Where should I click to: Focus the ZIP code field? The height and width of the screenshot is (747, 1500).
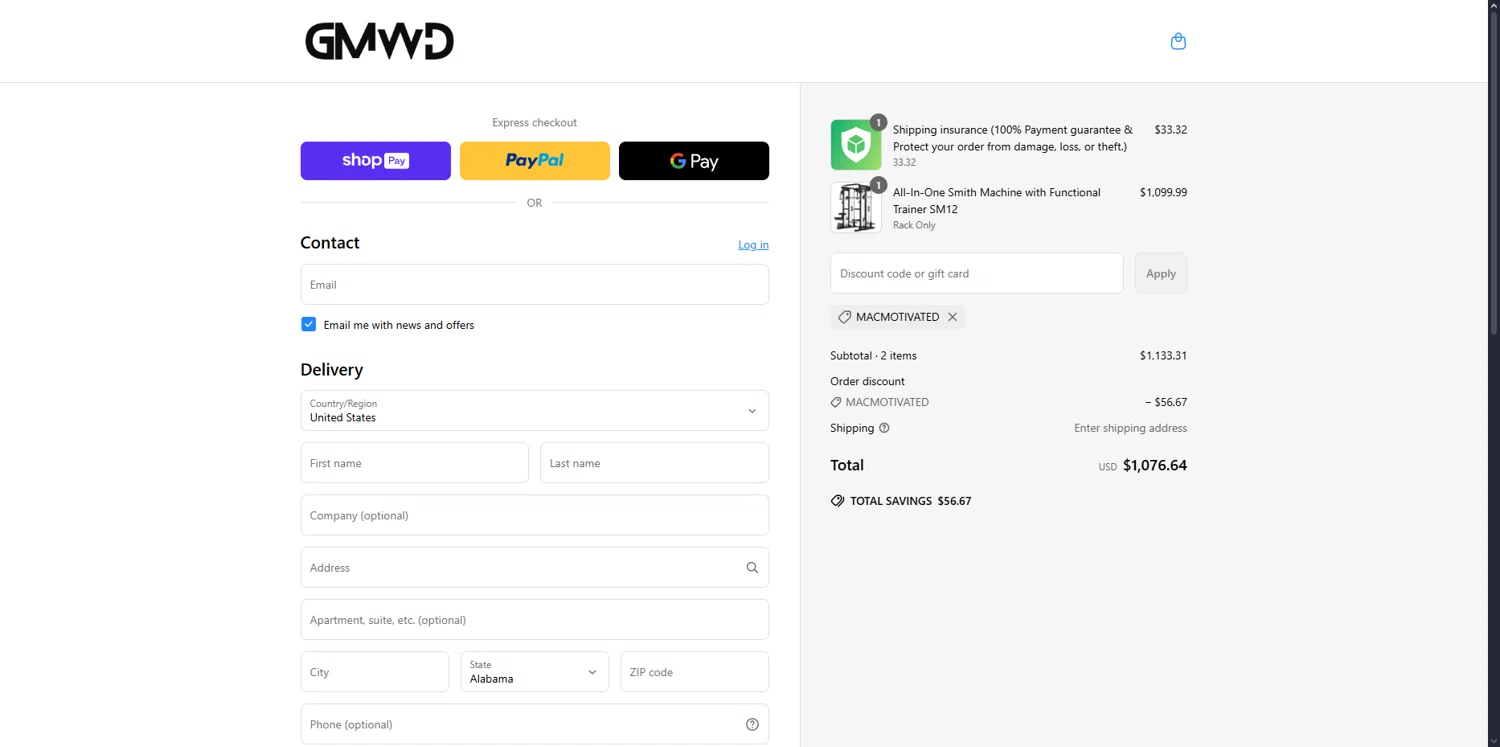[694, 672]
